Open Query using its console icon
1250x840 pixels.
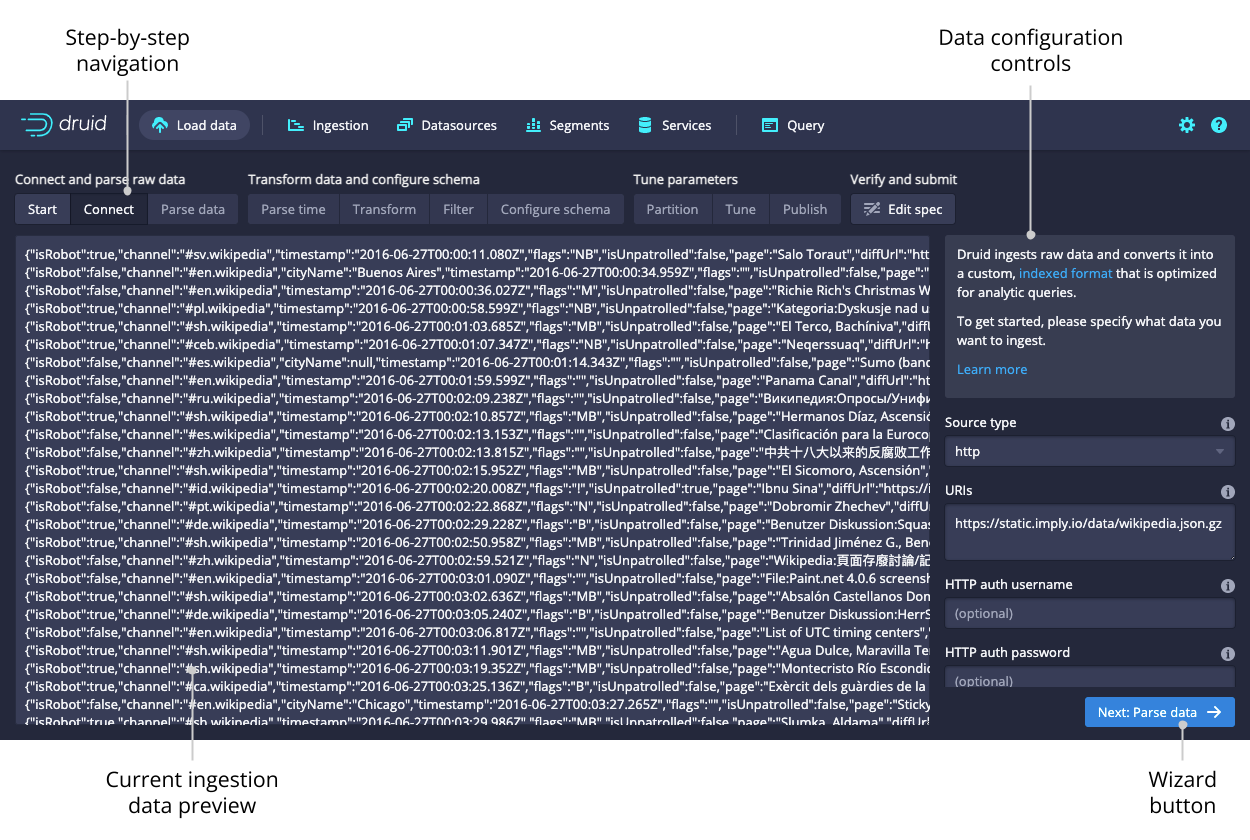coord(768,125)
